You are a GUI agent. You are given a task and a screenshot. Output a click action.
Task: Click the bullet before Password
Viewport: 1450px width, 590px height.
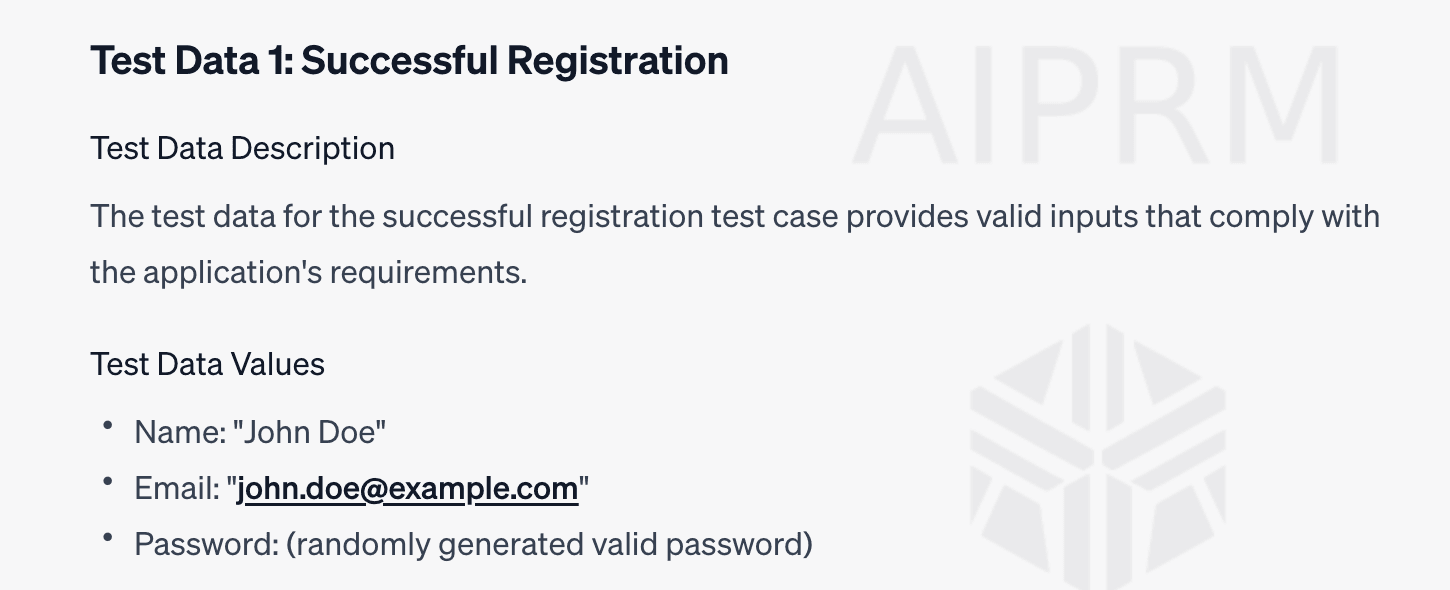click(107, 538)
